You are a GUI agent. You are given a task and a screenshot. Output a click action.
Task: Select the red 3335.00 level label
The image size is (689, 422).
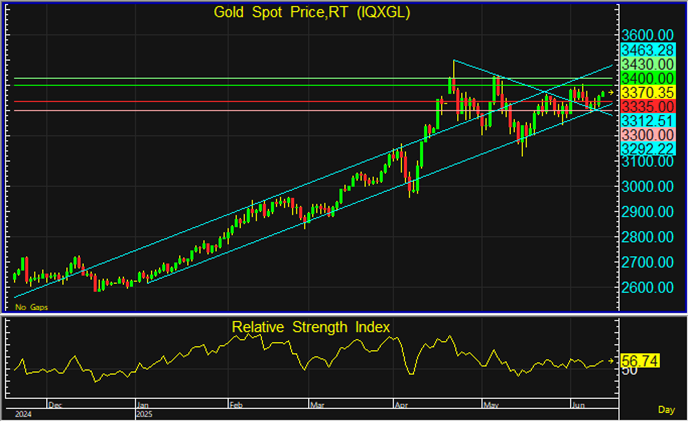click(x=647, y=106)
